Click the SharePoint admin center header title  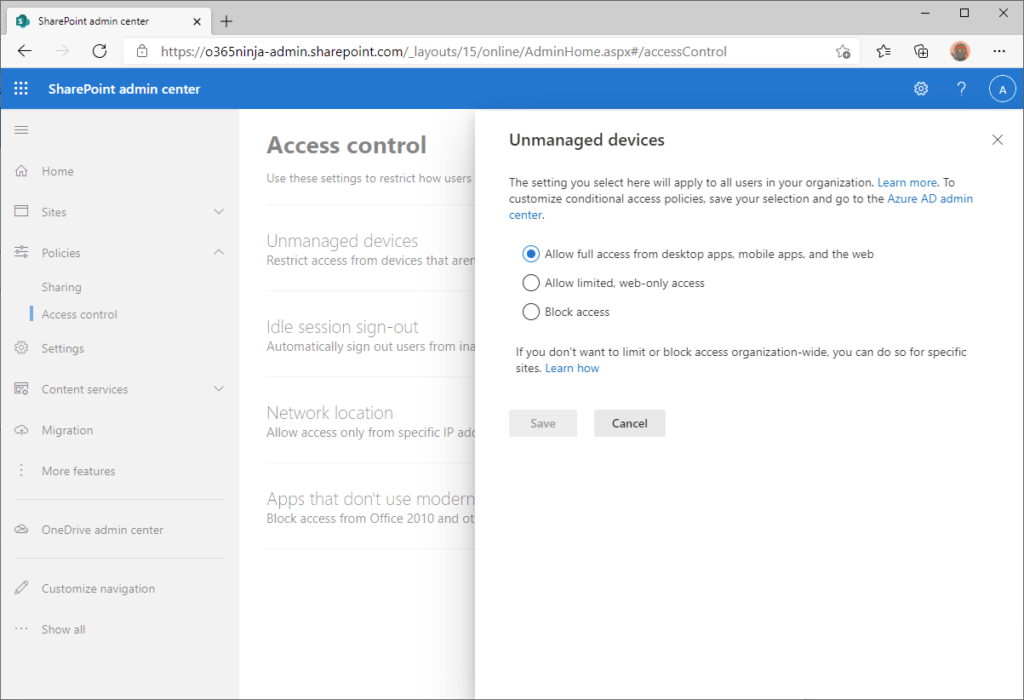tap(124, 89)
